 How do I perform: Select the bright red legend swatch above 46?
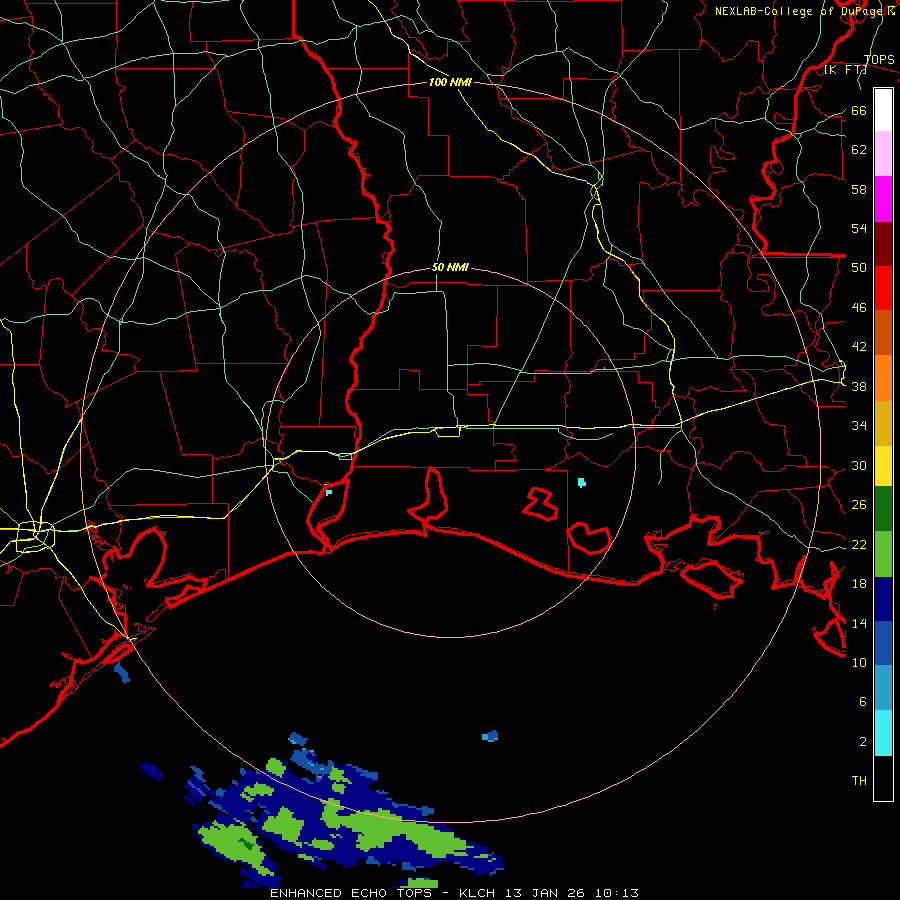pyautogui.click(x=883, y=288)
